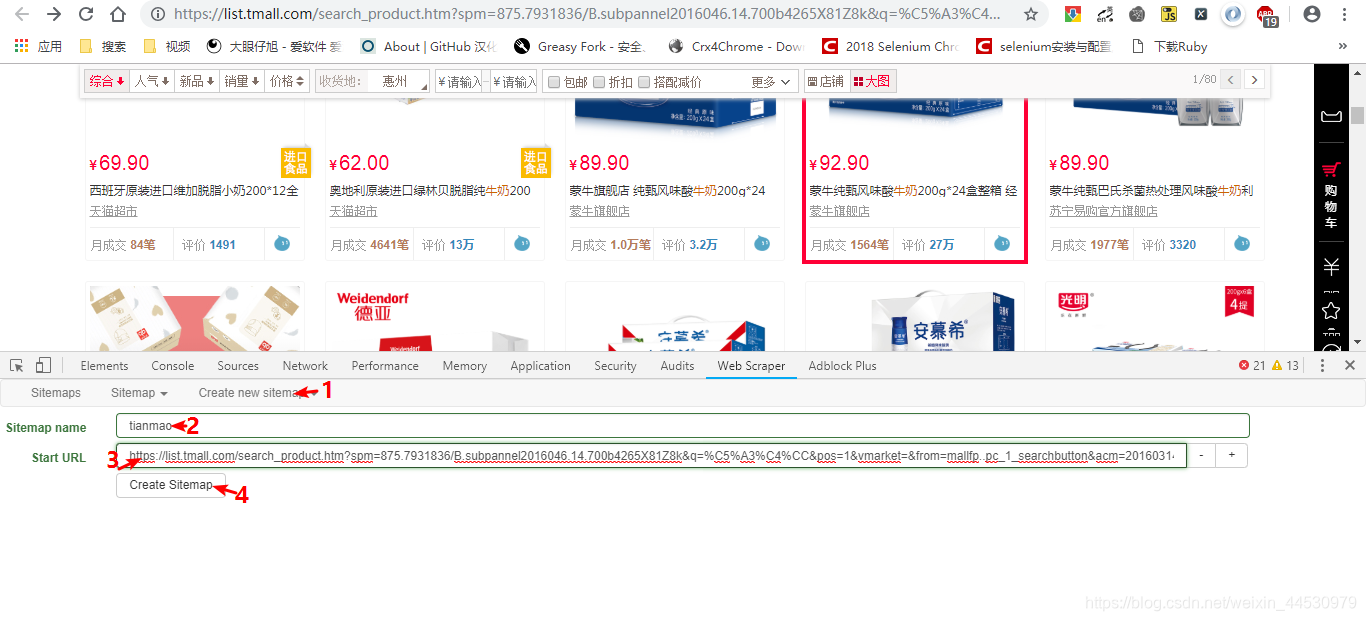
Task: Switch to the Console tab
Action: click(x=173, y=366)
